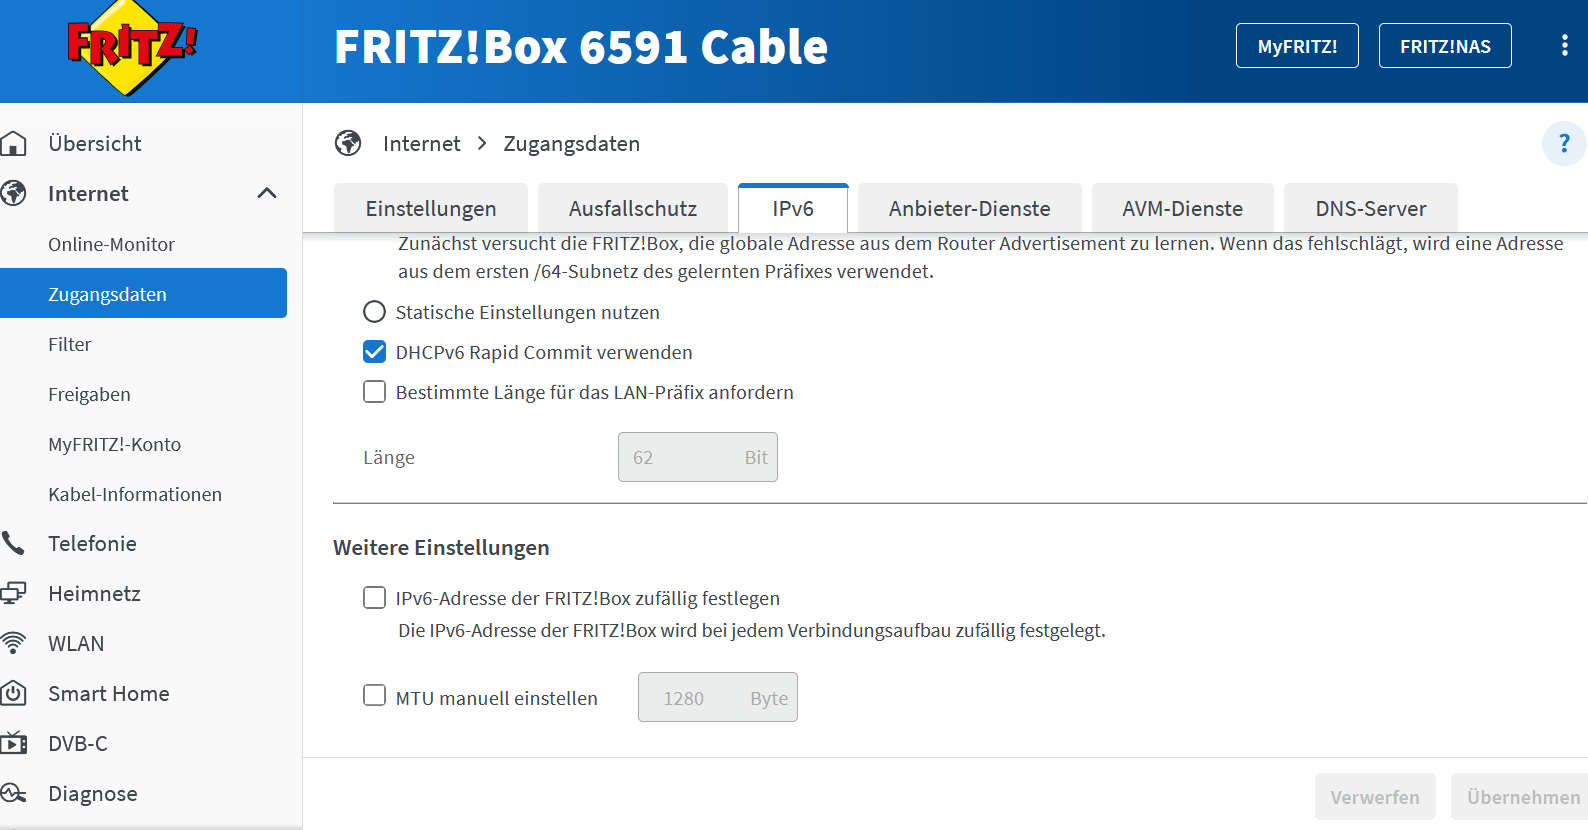The image size is (1588, 830).
Task: Open Kabel-Informationen in the sidebar
Action: coord(135,494)
